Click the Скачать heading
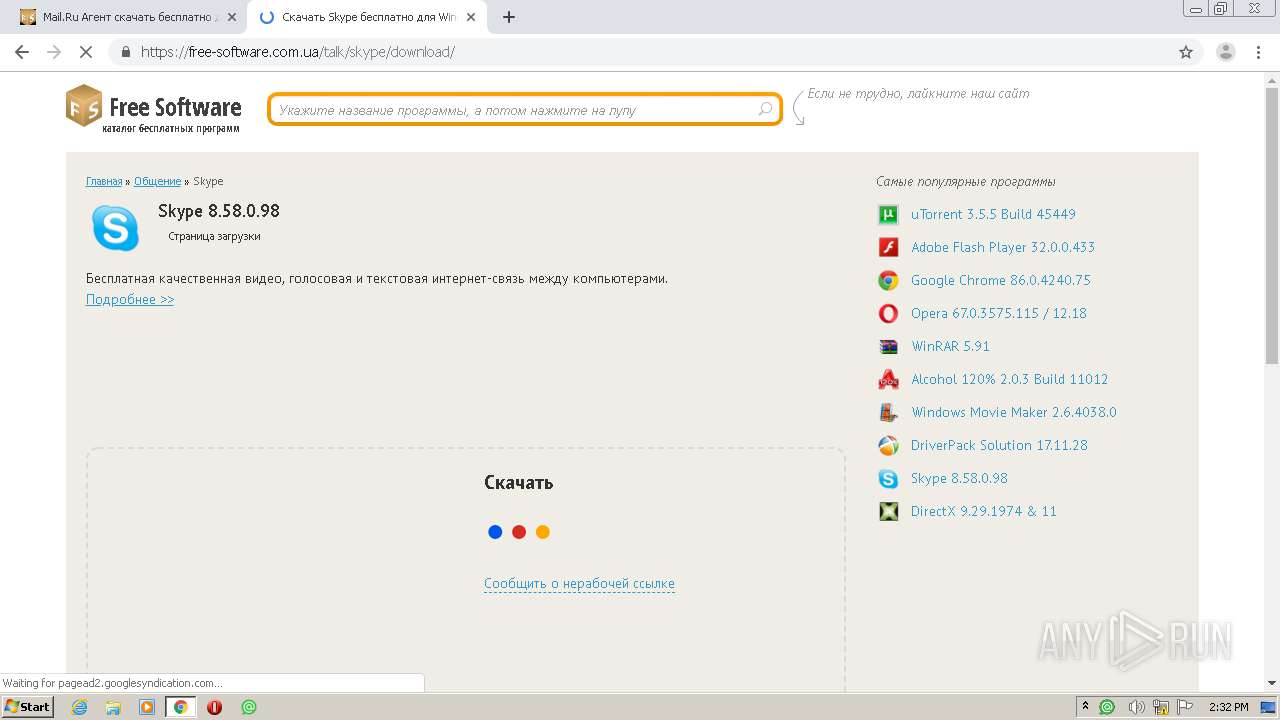The height and width of the screenshot is (720, 1280). 518,482
